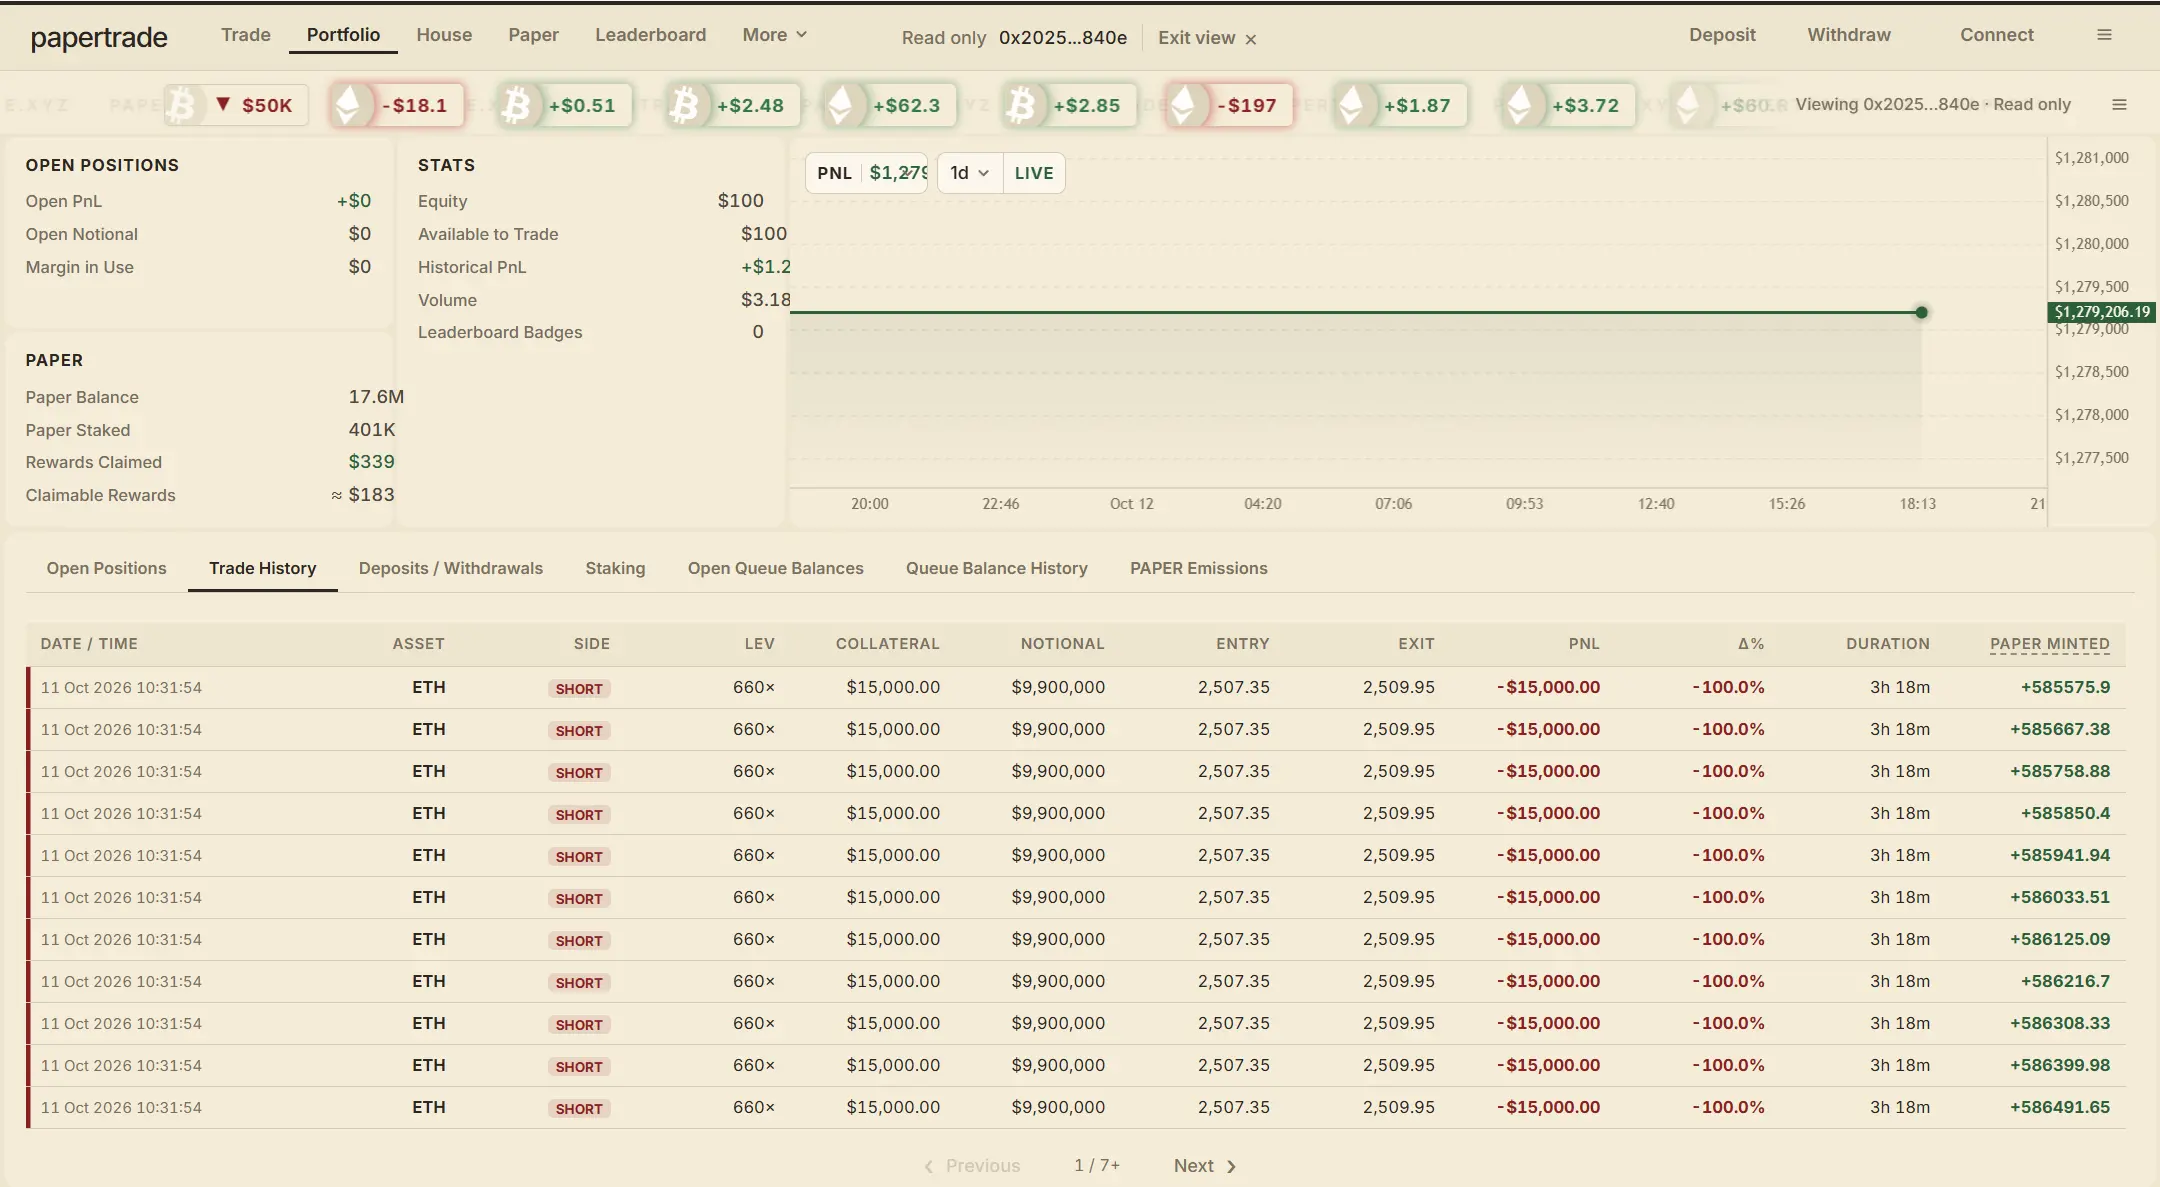Screen dimensions: 2160x1187
Task: Go to next page of trade history
Action: [1205, 1166]
